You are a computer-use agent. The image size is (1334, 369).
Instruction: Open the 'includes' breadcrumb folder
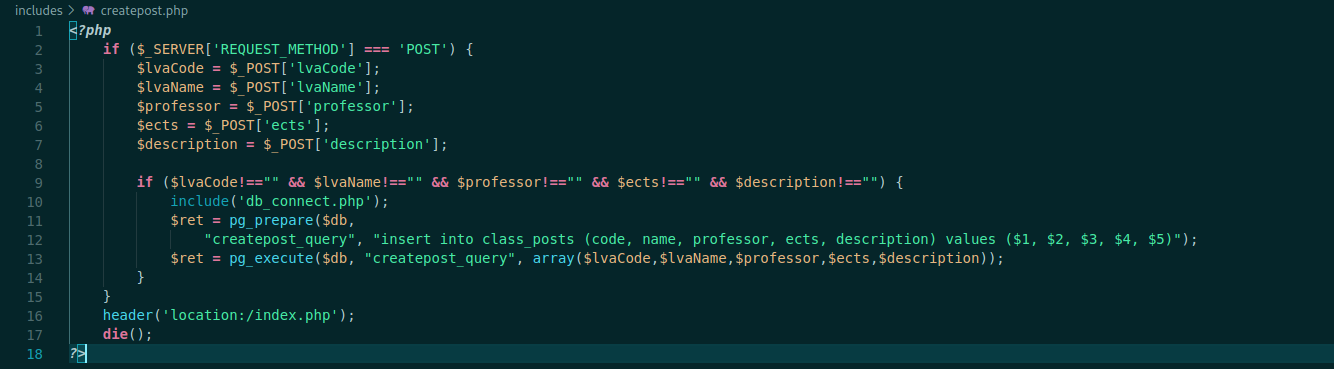click(x=38, y=11)
